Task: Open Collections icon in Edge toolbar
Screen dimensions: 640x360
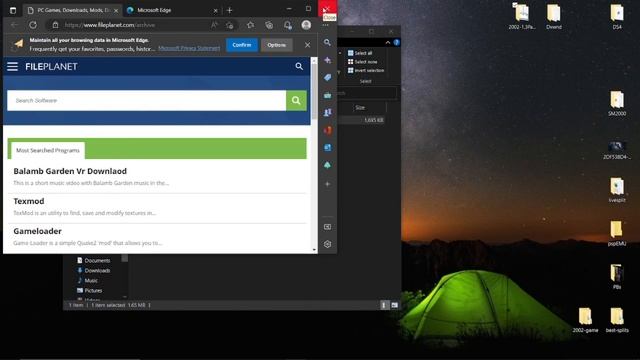Action: tap(269, 25)
